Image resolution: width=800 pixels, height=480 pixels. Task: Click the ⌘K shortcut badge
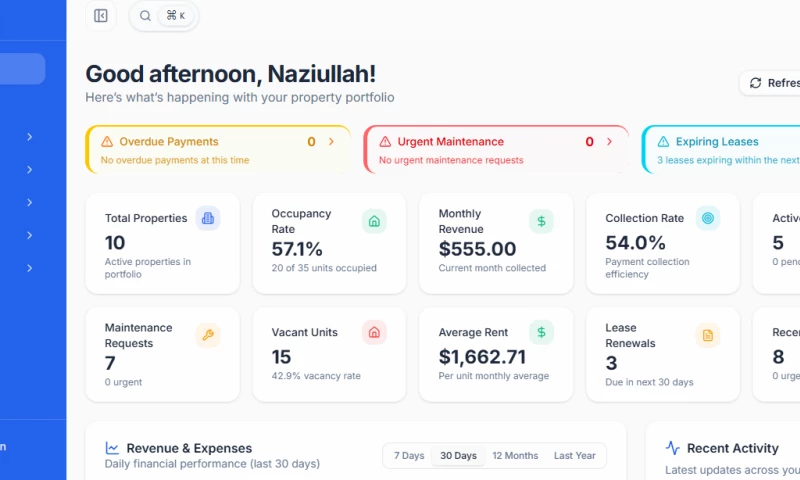[176, 16]
